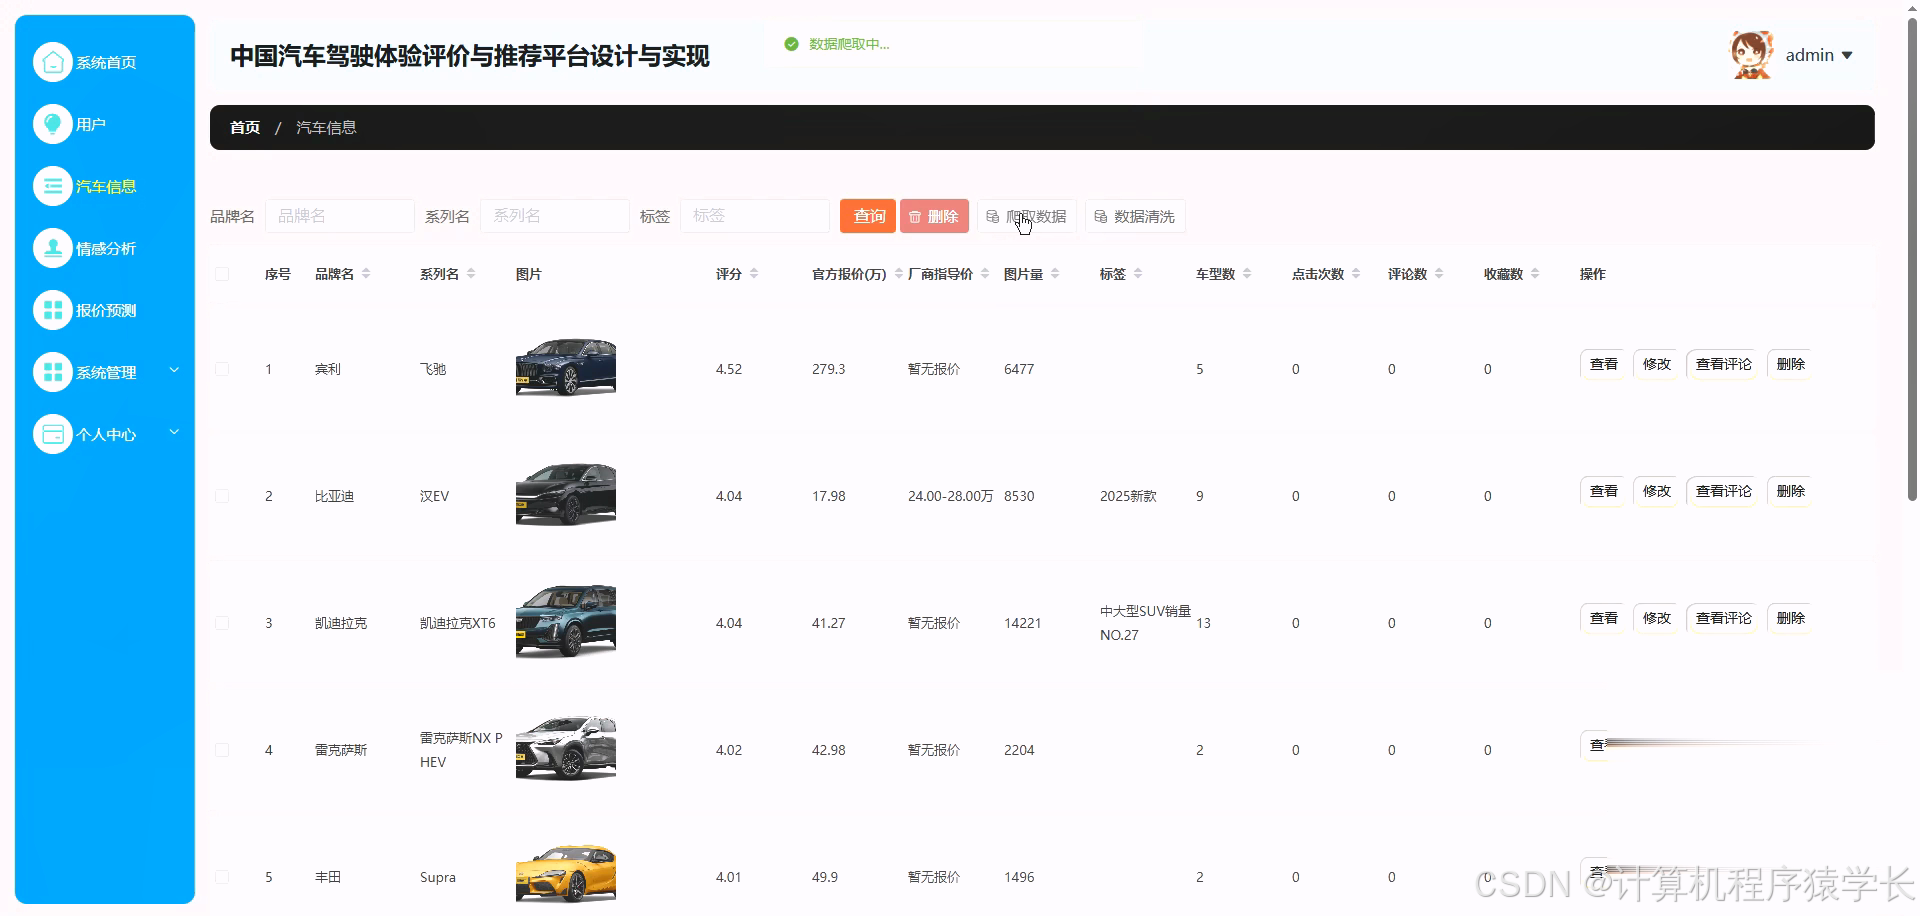Viewport: 1920px width, 916px height.
Task: Expand the 系统管理 submenu chevron
Action: pyautogui.click(x=174, y=370)
